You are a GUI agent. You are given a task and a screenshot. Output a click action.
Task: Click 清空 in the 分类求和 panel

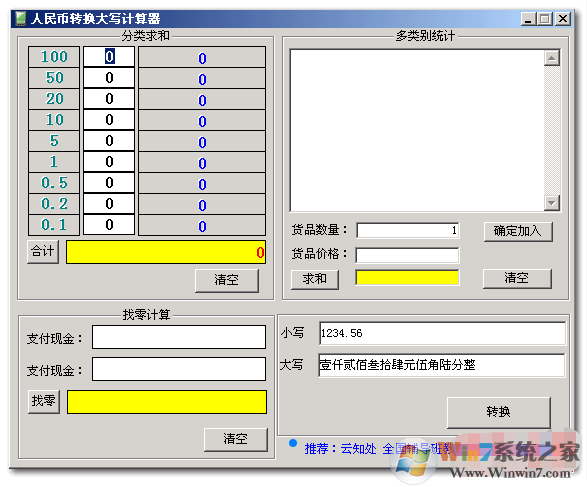pyautogui.click(x=226, y=280)
